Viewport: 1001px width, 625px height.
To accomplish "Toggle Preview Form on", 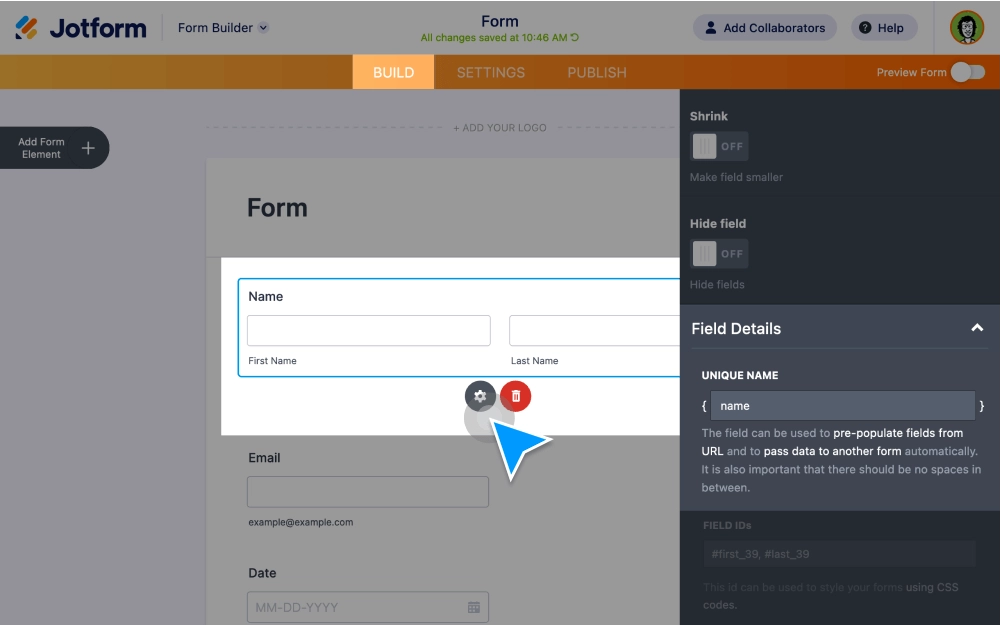I will [967, 72].
